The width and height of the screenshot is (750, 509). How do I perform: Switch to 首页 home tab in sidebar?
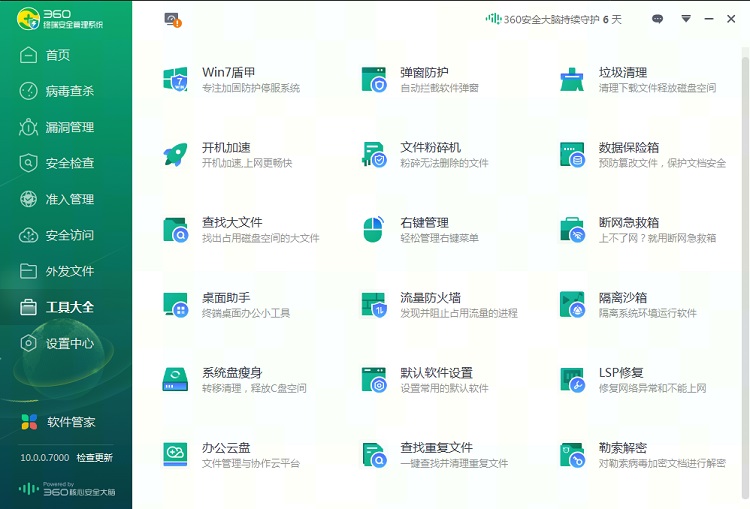click(58, 55)
